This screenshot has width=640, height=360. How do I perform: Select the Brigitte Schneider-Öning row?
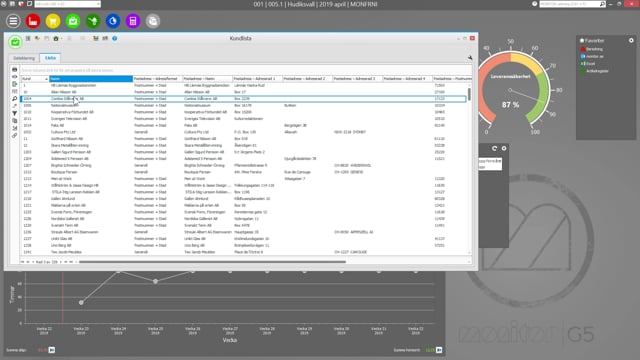coord(243,165)
